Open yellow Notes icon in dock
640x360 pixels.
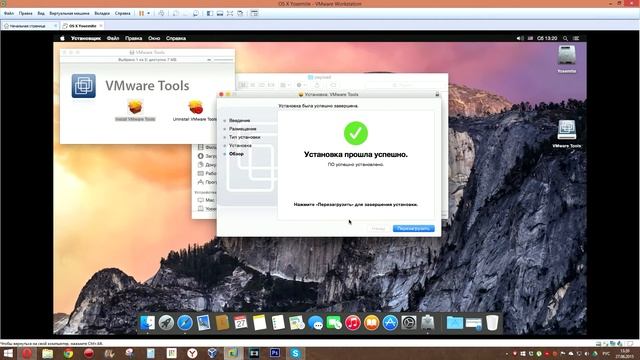tap(259, 323)
